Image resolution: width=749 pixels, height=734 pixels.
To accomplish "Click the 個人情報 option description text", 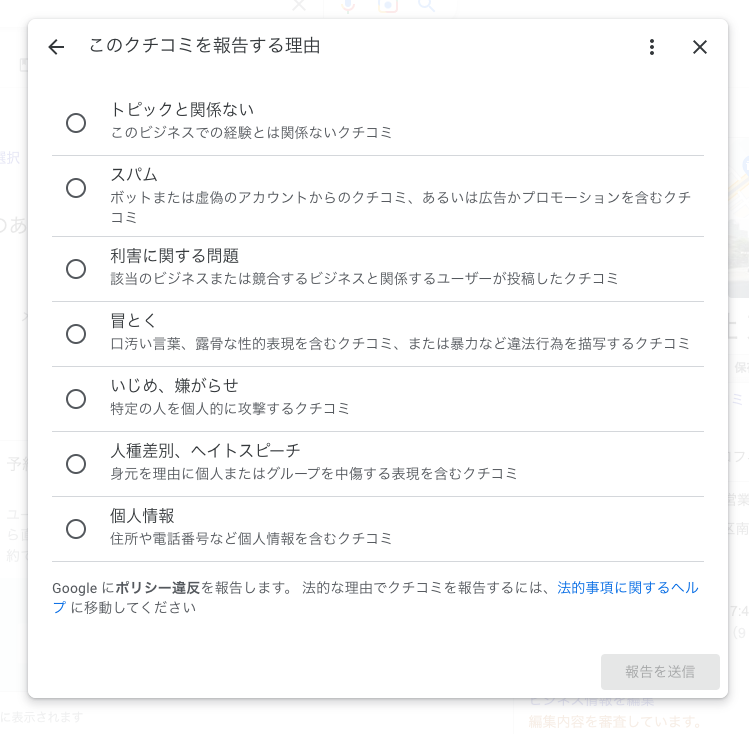I will tap(251, 539).
